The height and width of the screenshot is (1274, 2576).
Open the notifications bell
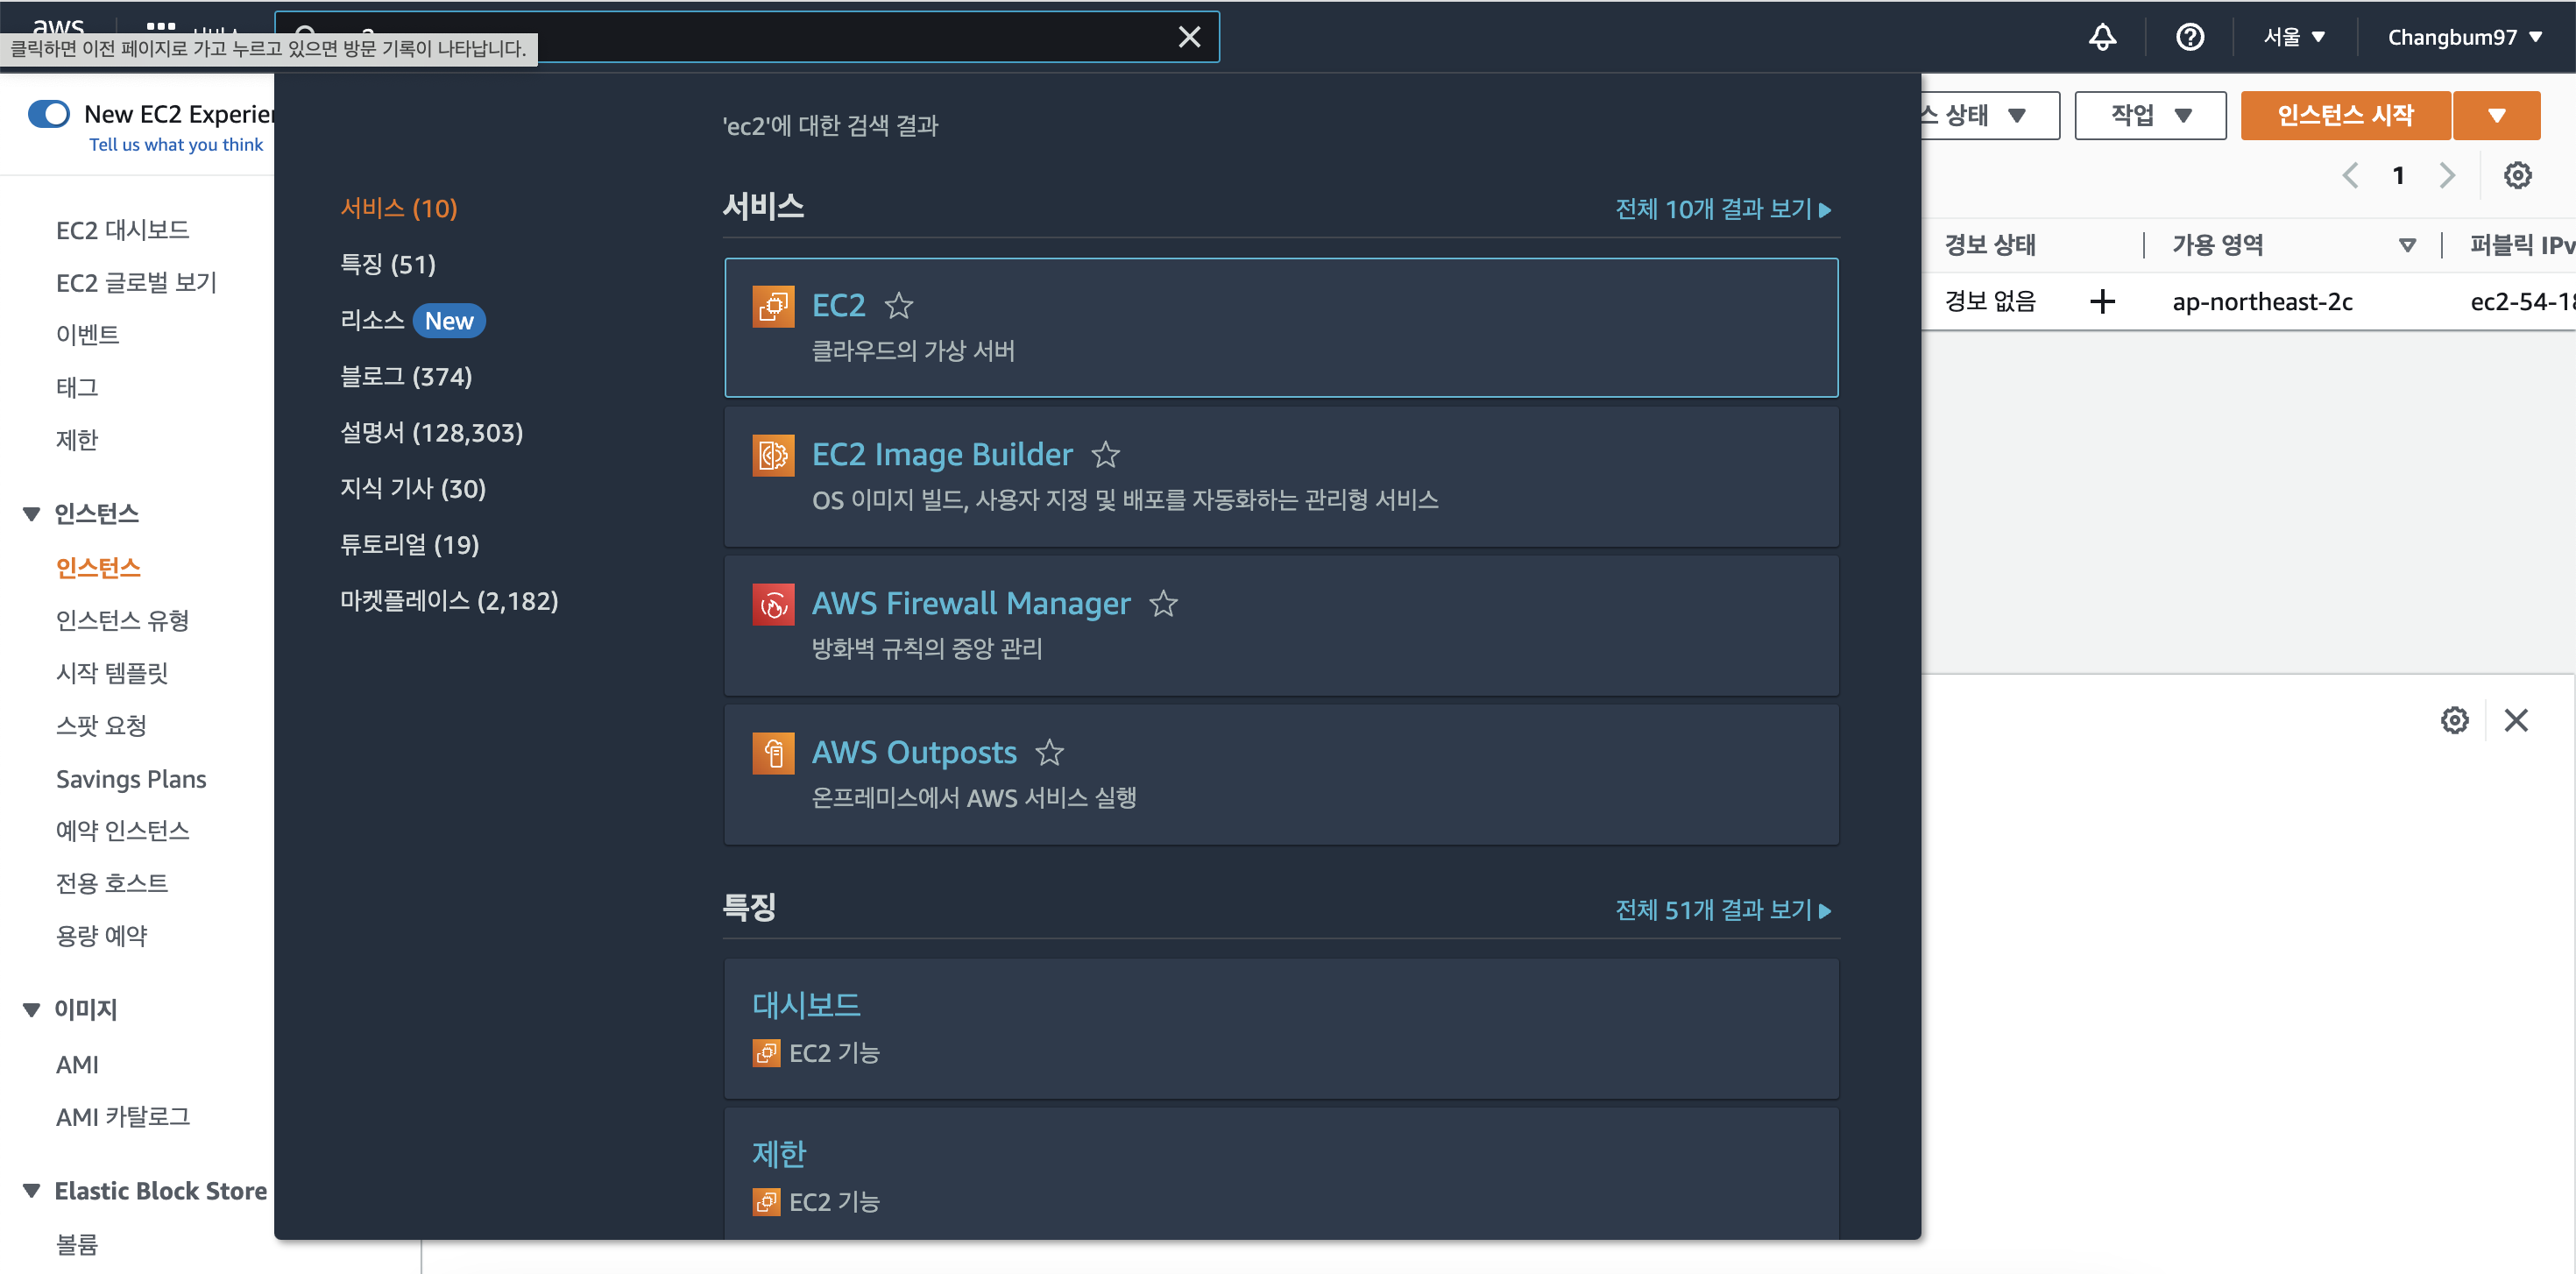tap(2102, 37)
